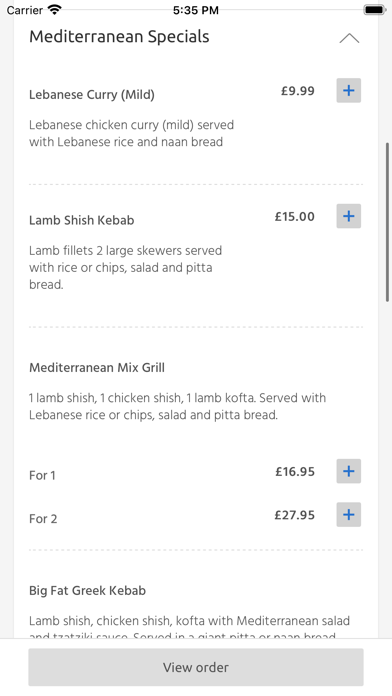Click the £27.95 price for two
Viewport: 392px width, 696px height.
coord(295,515)
